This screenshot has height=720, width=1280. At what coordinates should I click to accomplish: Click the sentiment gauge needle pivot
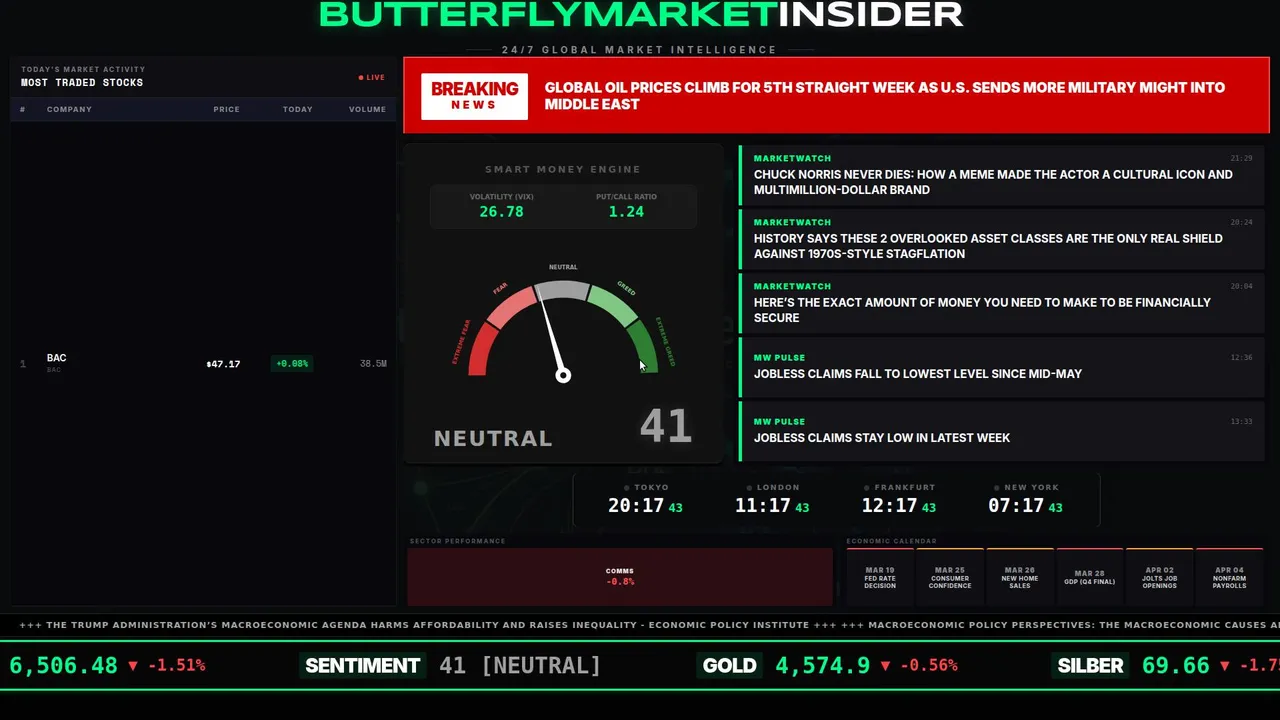tap(563, 375)
